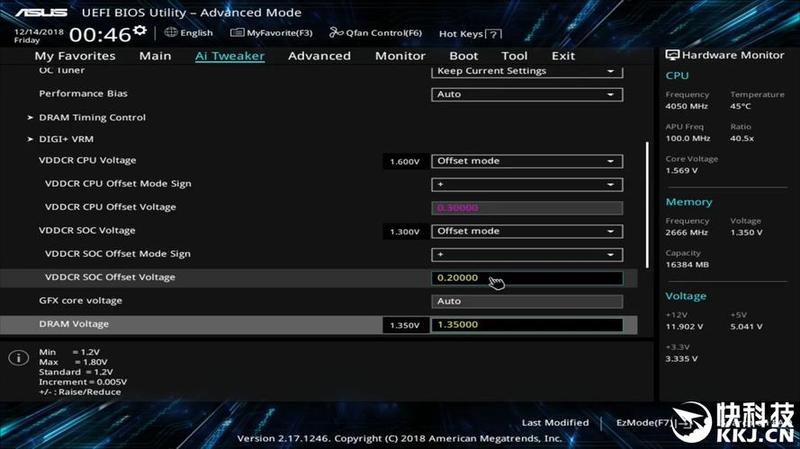Open the My Favorites tab
Viewport: 800px width, 449px height.
[x=75, y=56]
